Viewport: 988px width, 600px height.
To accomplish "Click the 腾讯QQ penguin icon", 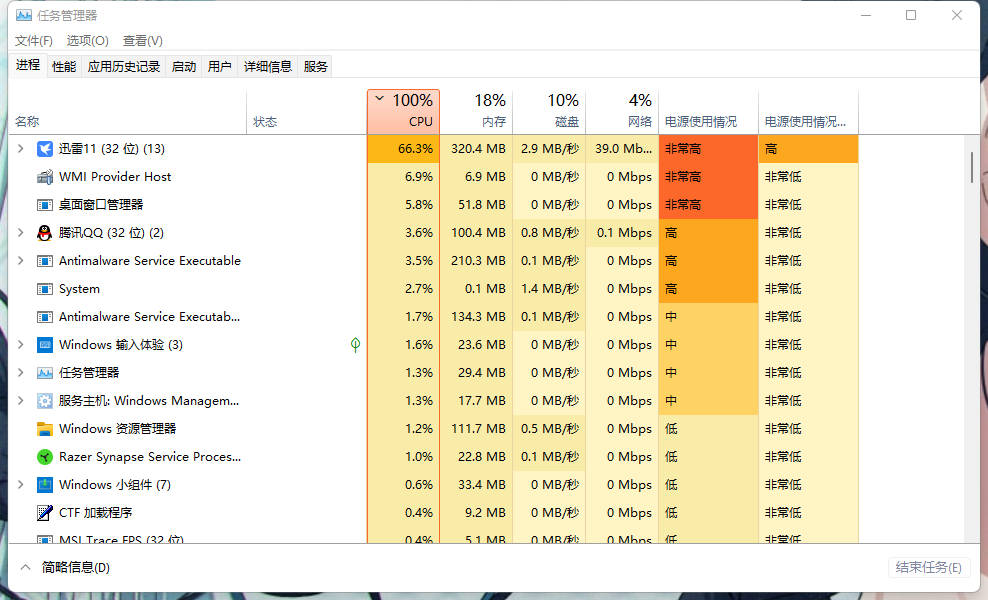I will tap(45, 233).
